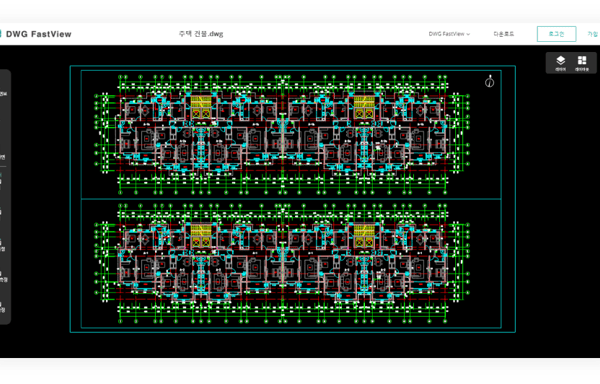Screen dimensions: 600x384
Task: Click the north compass symbol in drawing
Action: (489, 81)
